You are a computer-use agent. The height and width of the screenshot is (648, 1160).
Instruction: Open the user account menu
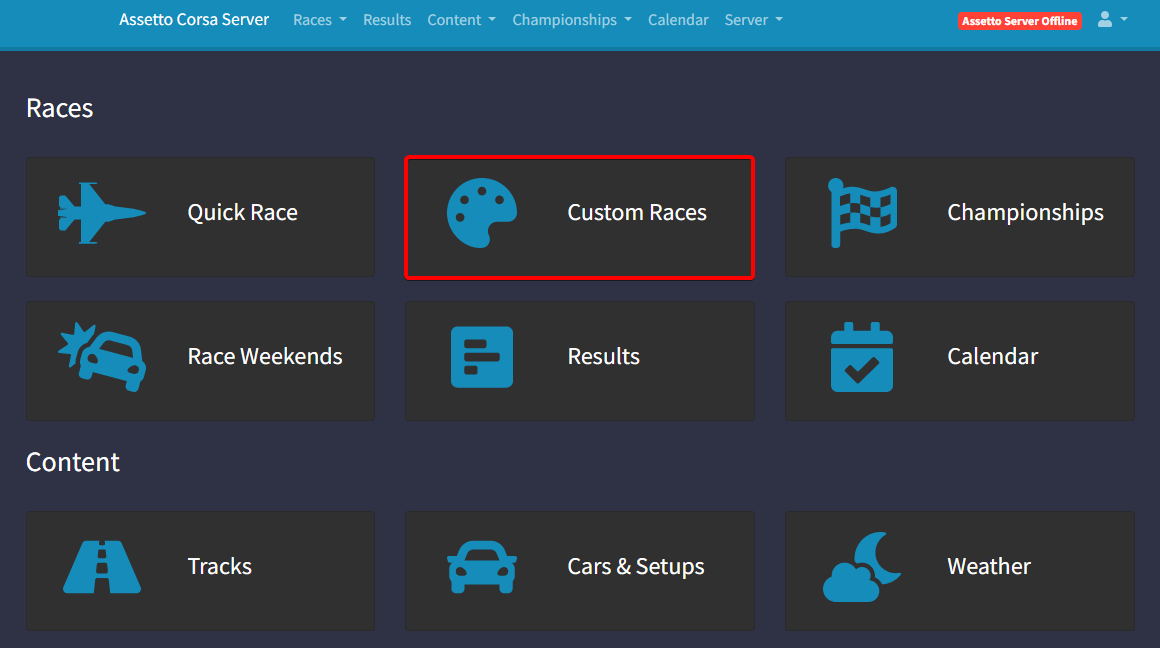pyautogui.click(x=1112, y=20)
